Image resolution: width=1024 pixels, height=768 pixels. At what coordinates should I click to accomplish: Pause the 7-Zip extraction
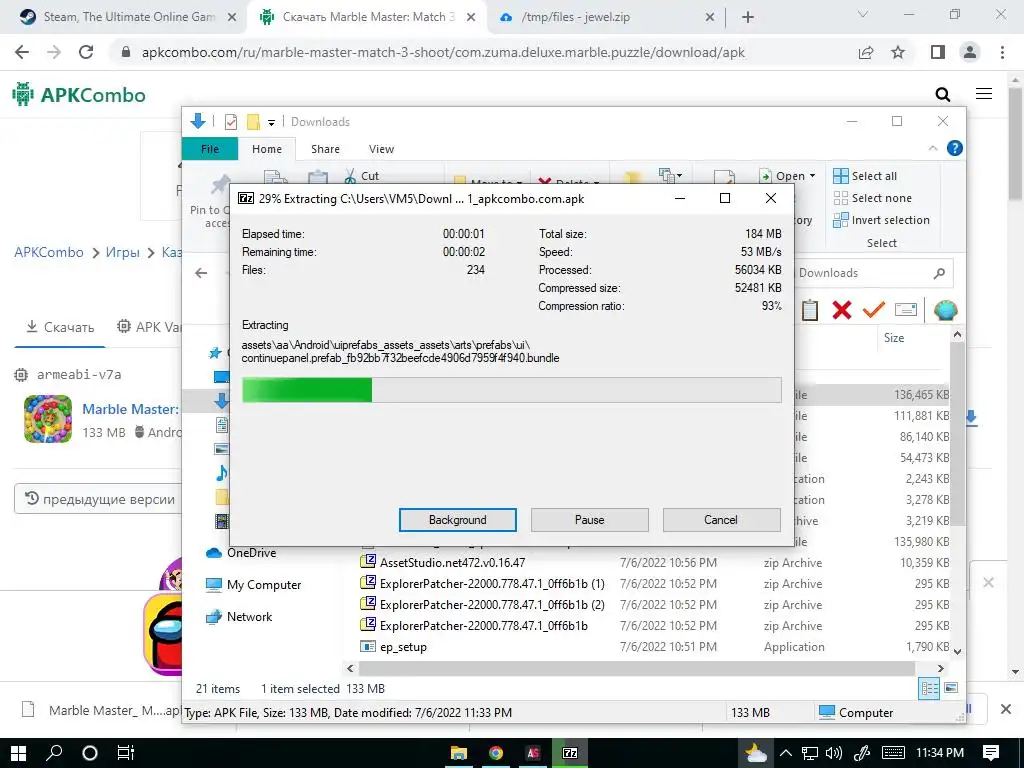pos(590,520)
